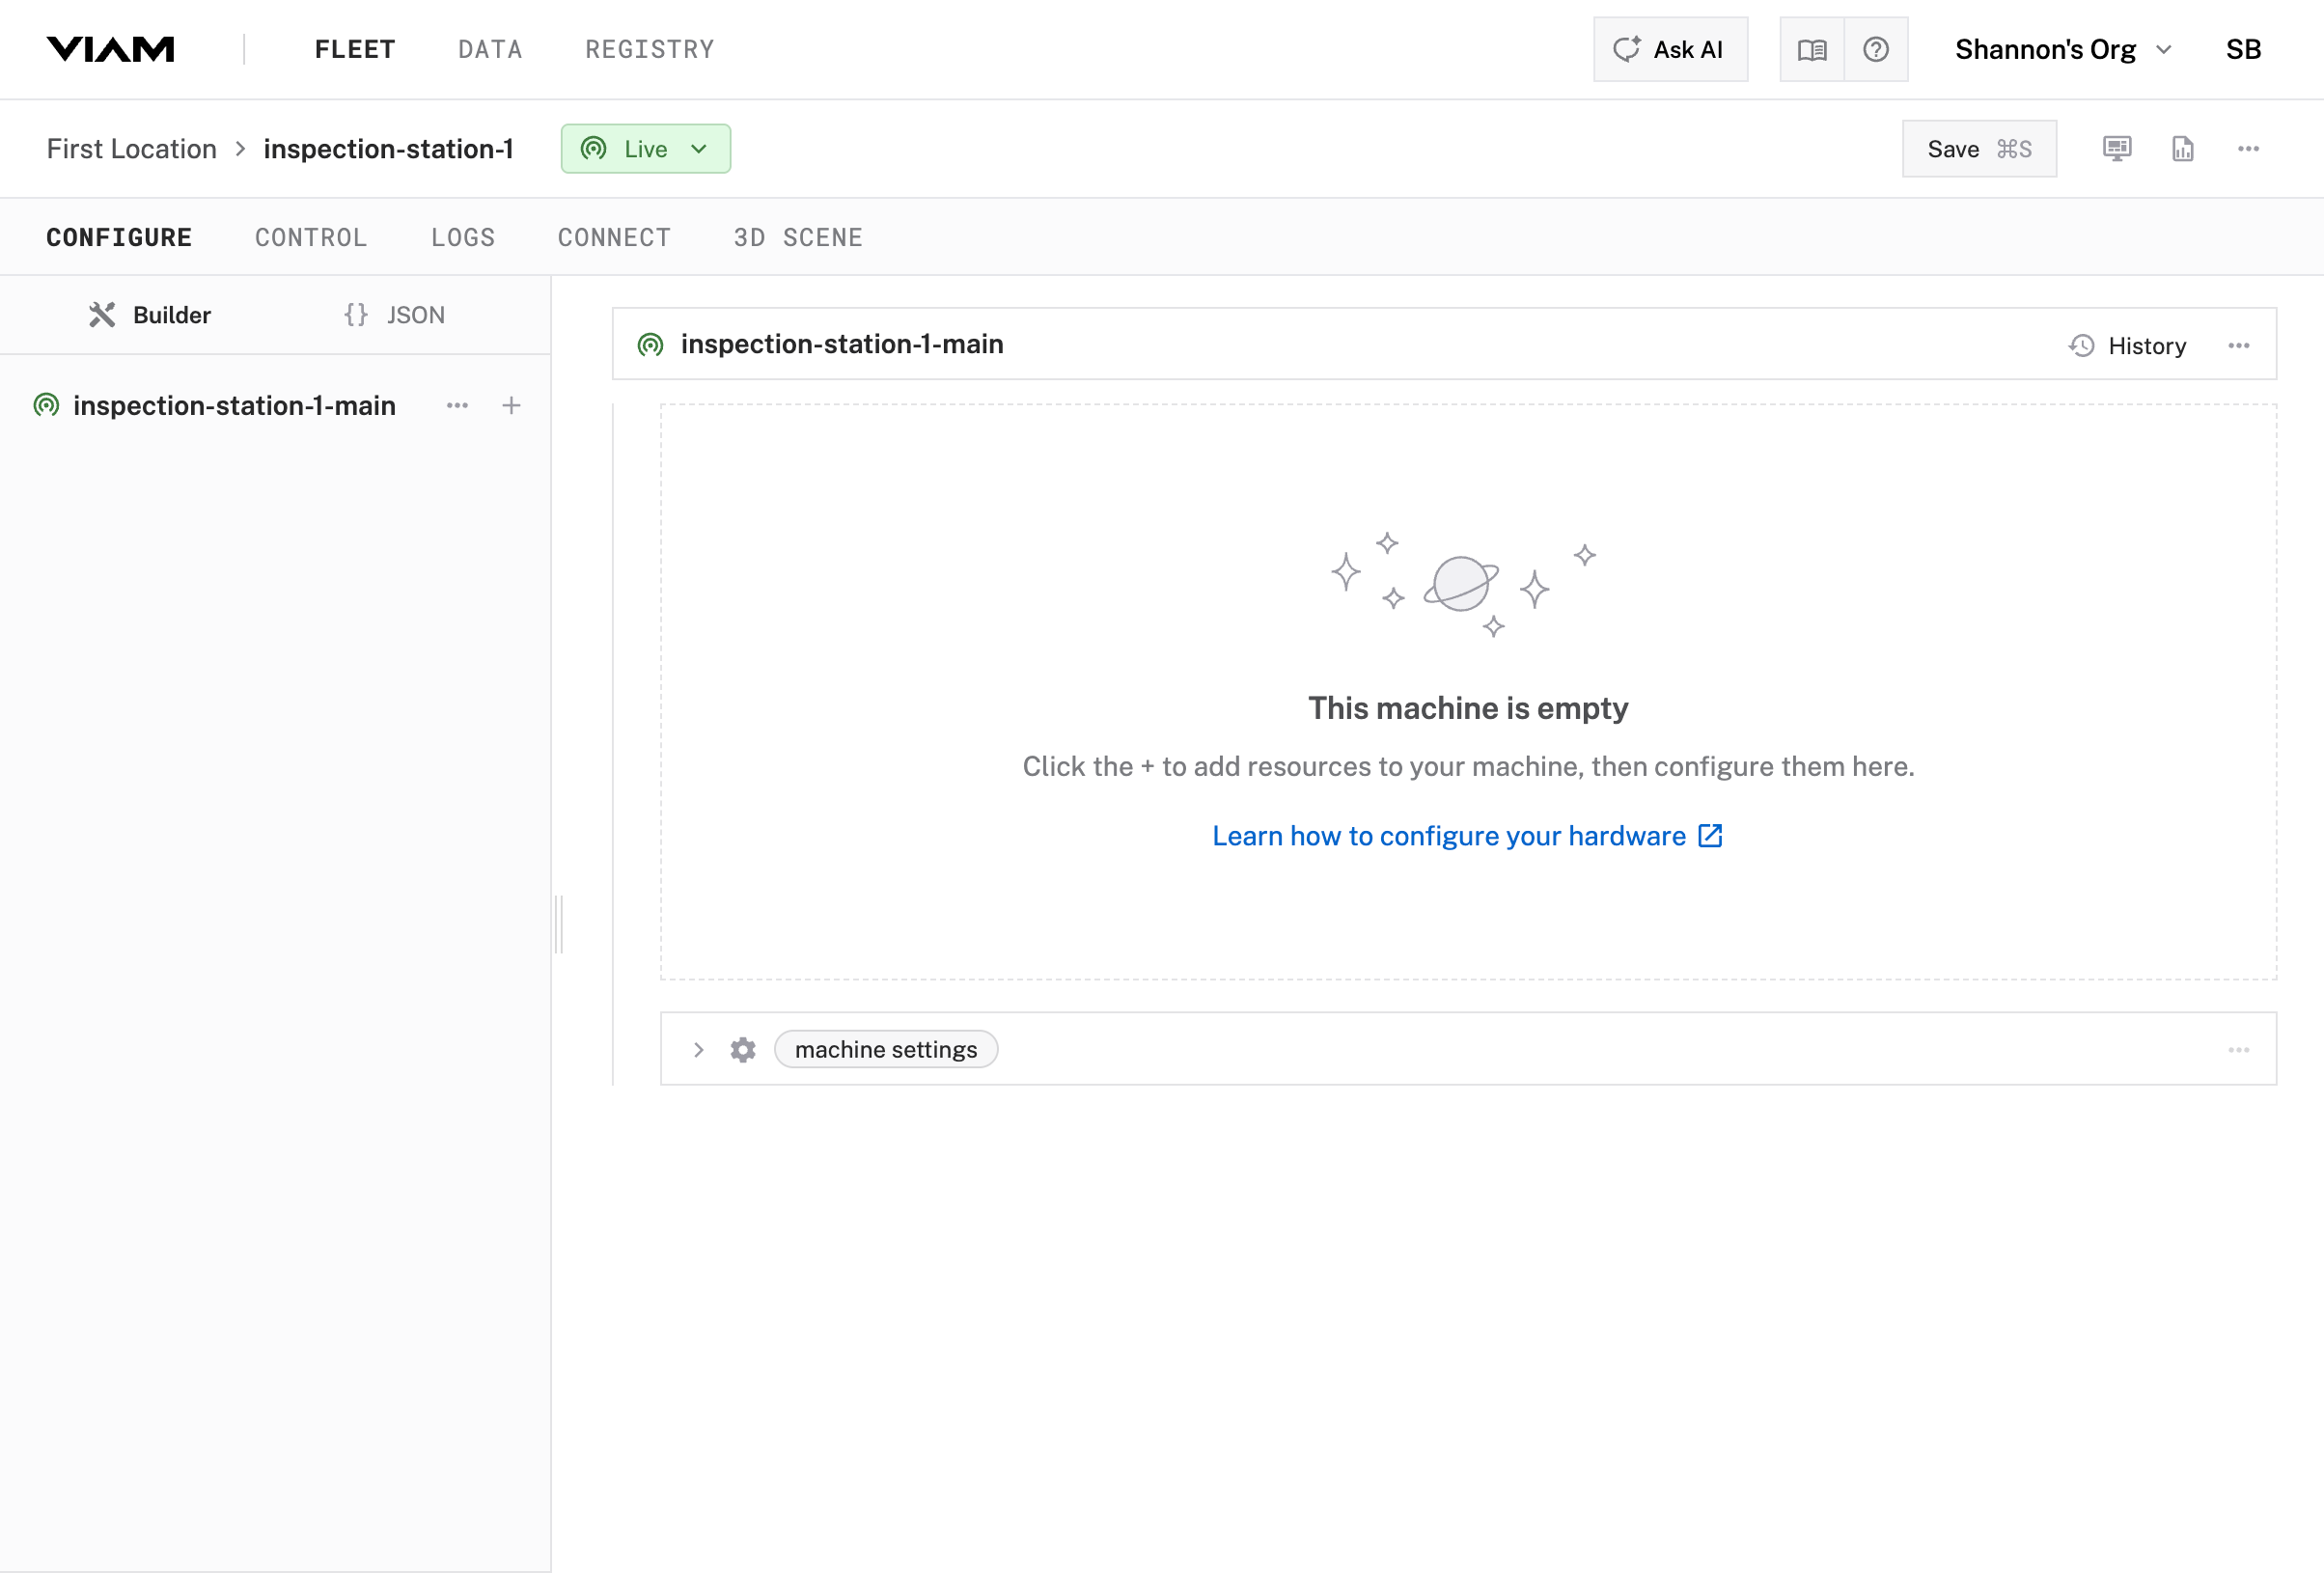Click plus icon to add resource
The height and width of the screenshot is (1573, 2324).
511,405
